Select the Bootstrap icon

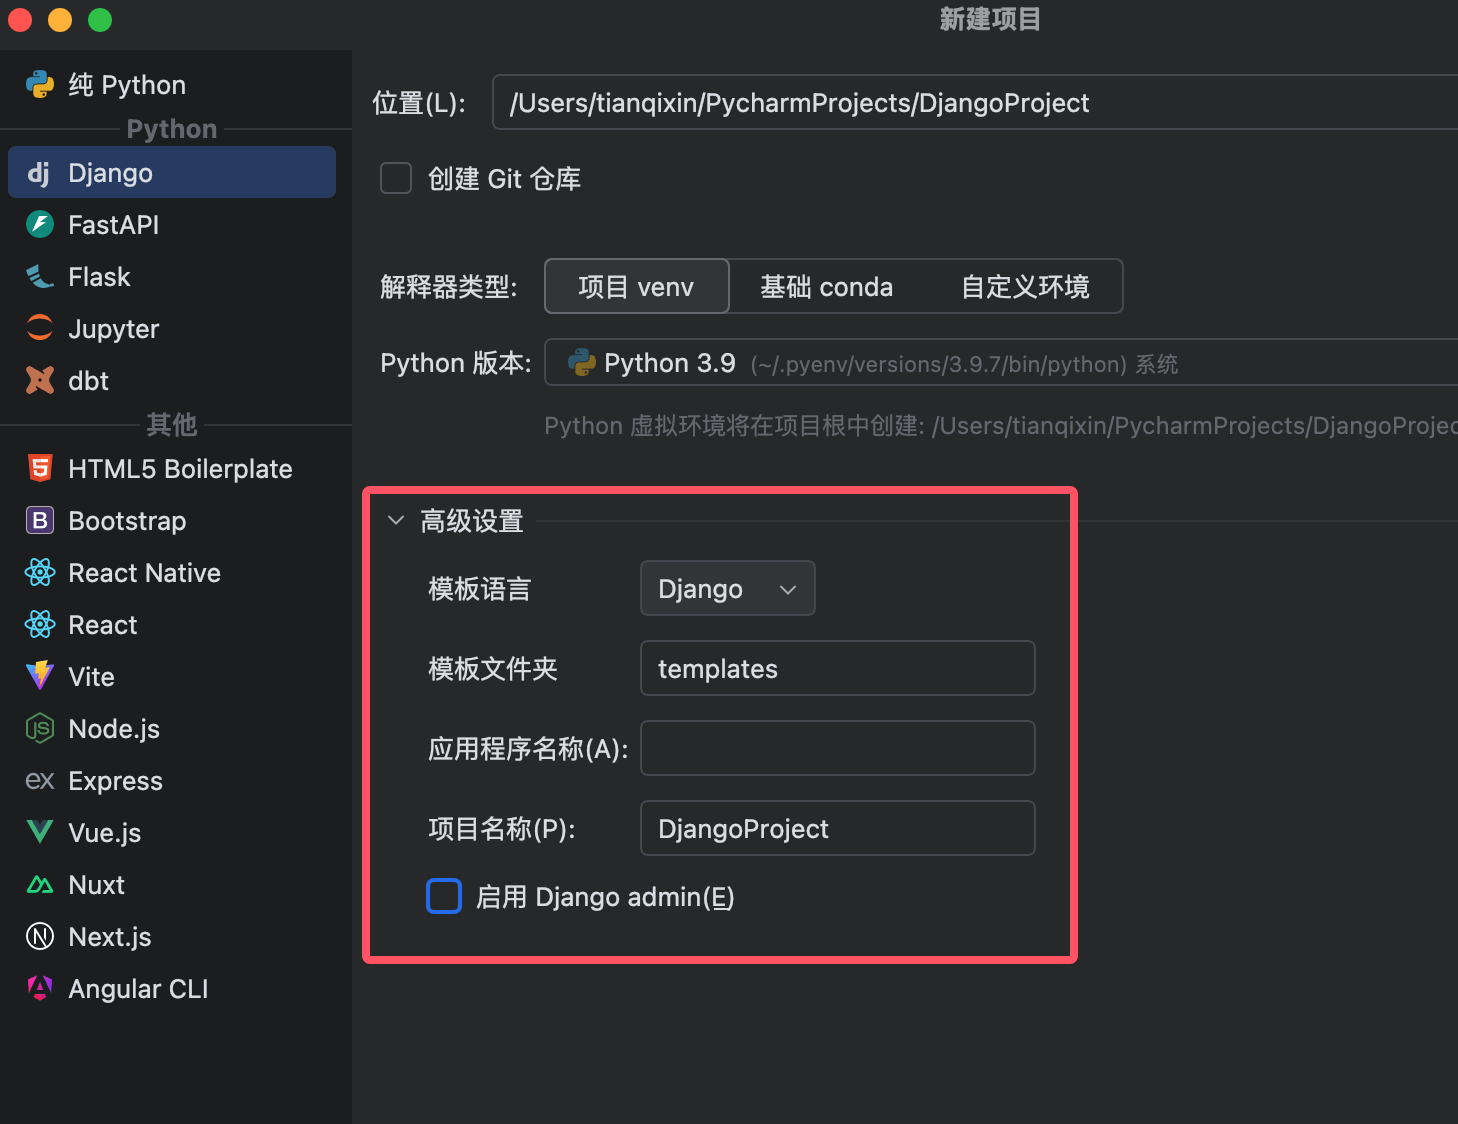point(40,520)
